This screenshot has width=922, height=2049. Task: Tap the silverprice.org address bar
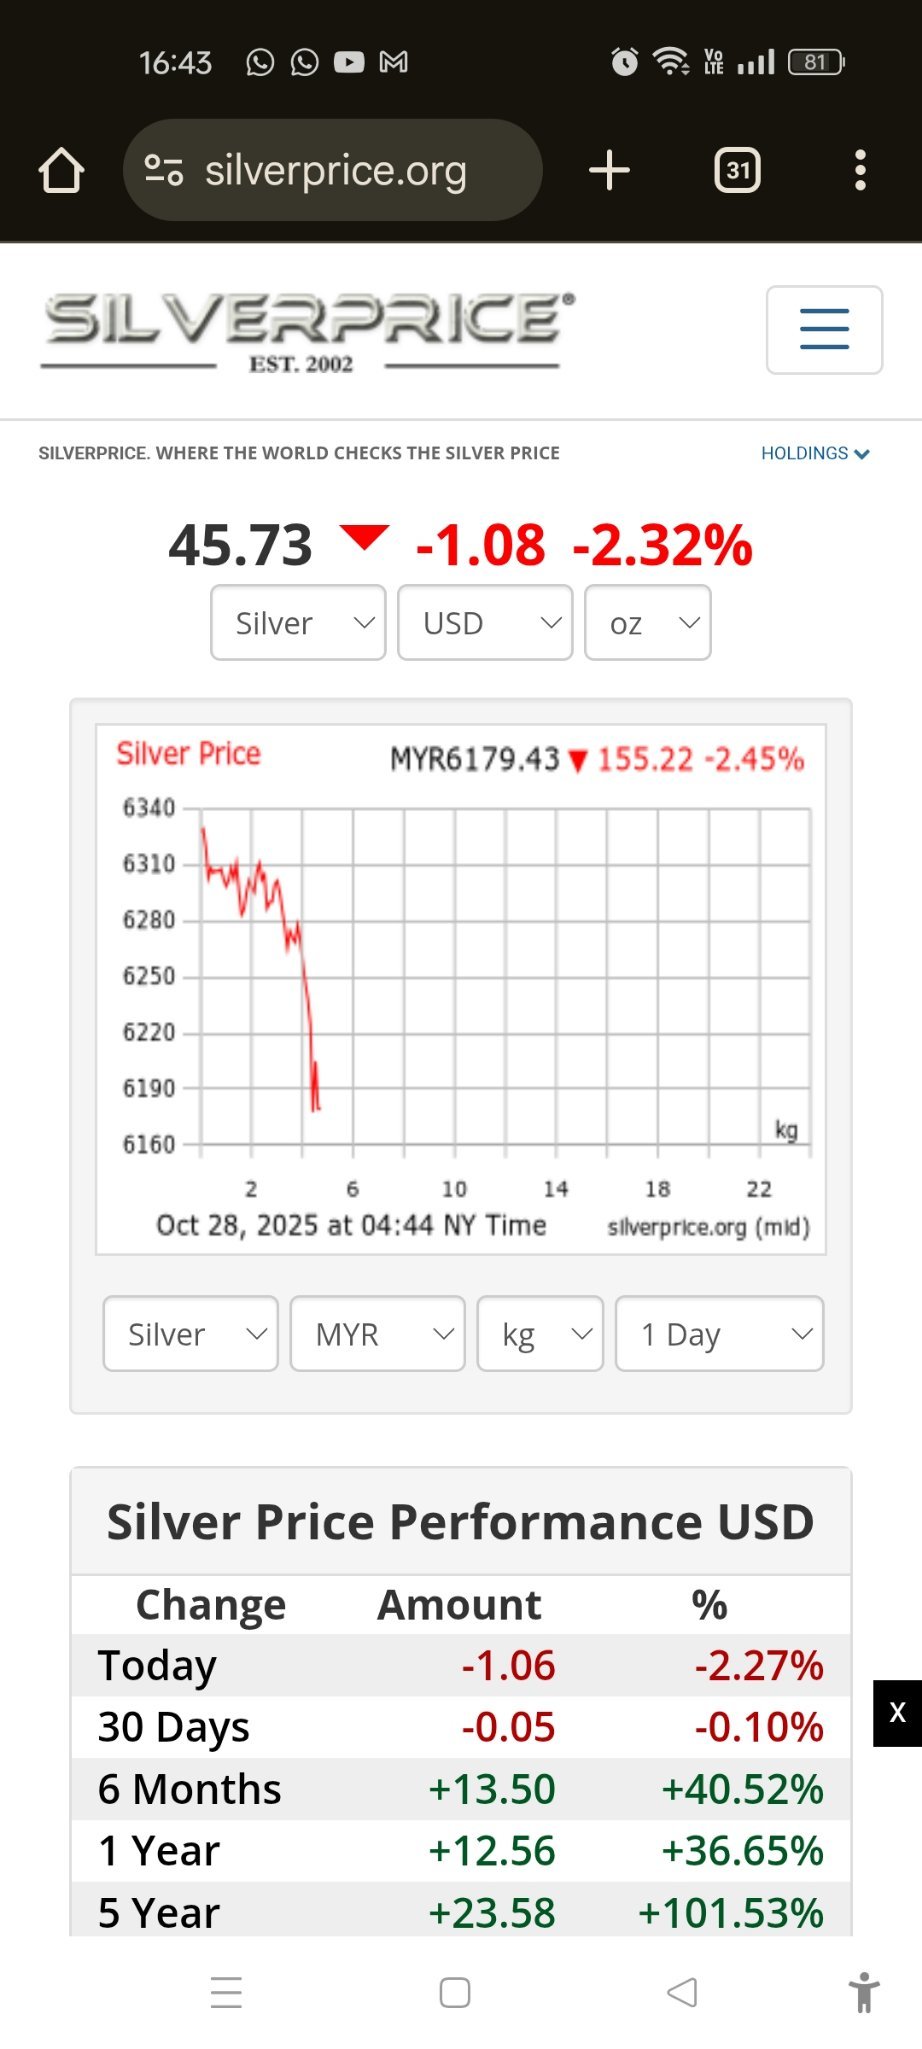[x=336, y=170]
